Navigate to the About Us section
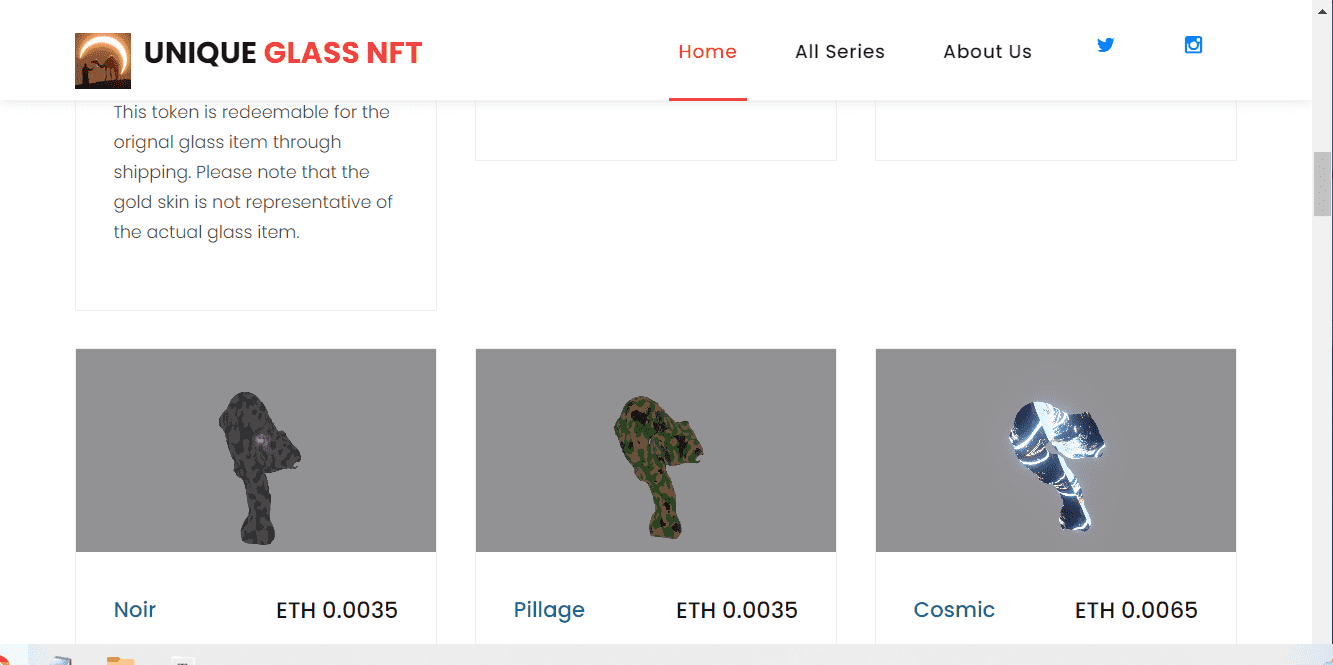 (x=987, y=51)
